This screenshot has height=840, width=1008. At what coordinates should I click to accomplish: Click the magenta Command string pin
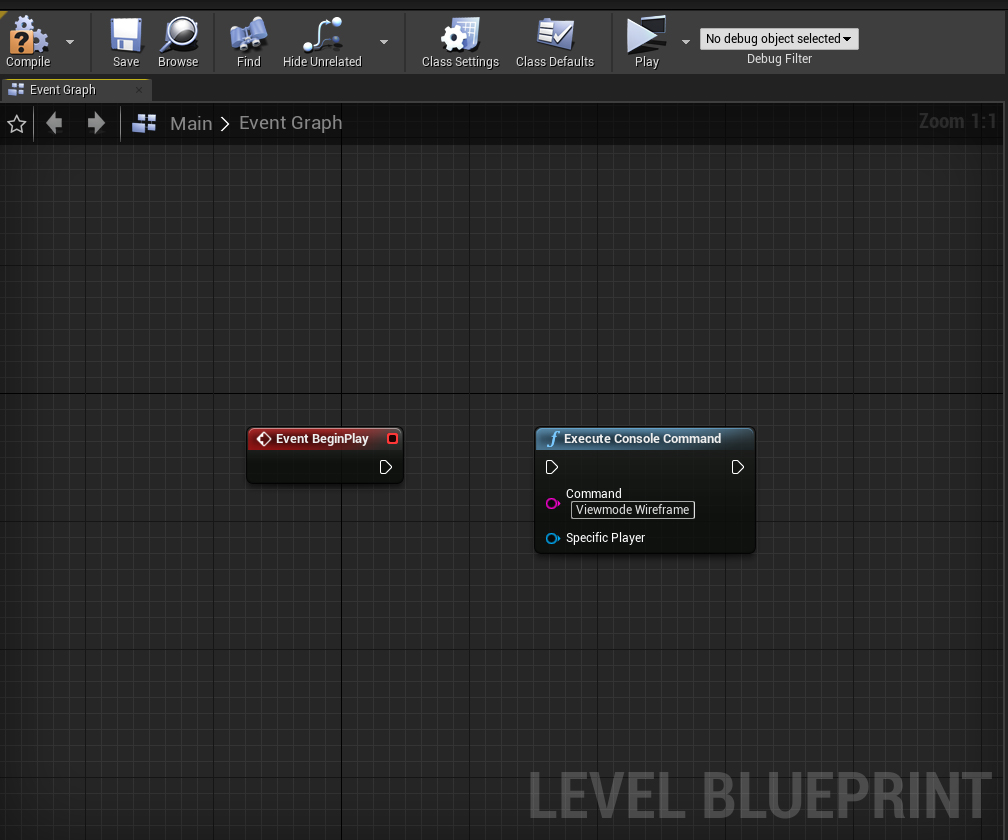point(552,503)
